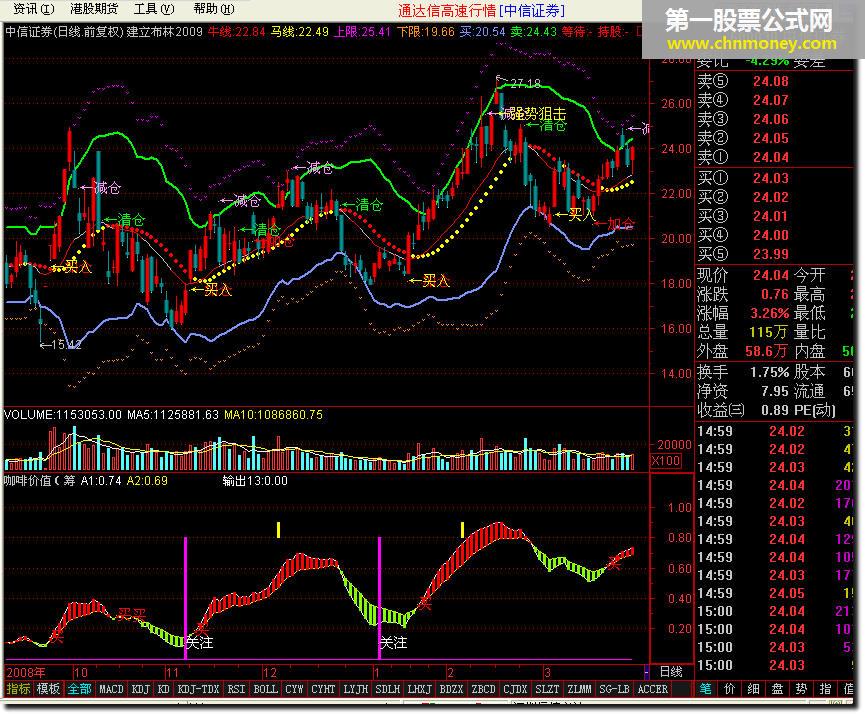Click the 涨幅 value 3.26%

770,313
